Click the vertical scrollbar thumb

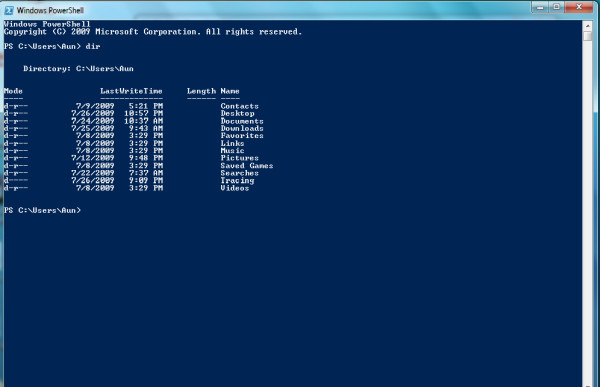[x=587, y=36]
